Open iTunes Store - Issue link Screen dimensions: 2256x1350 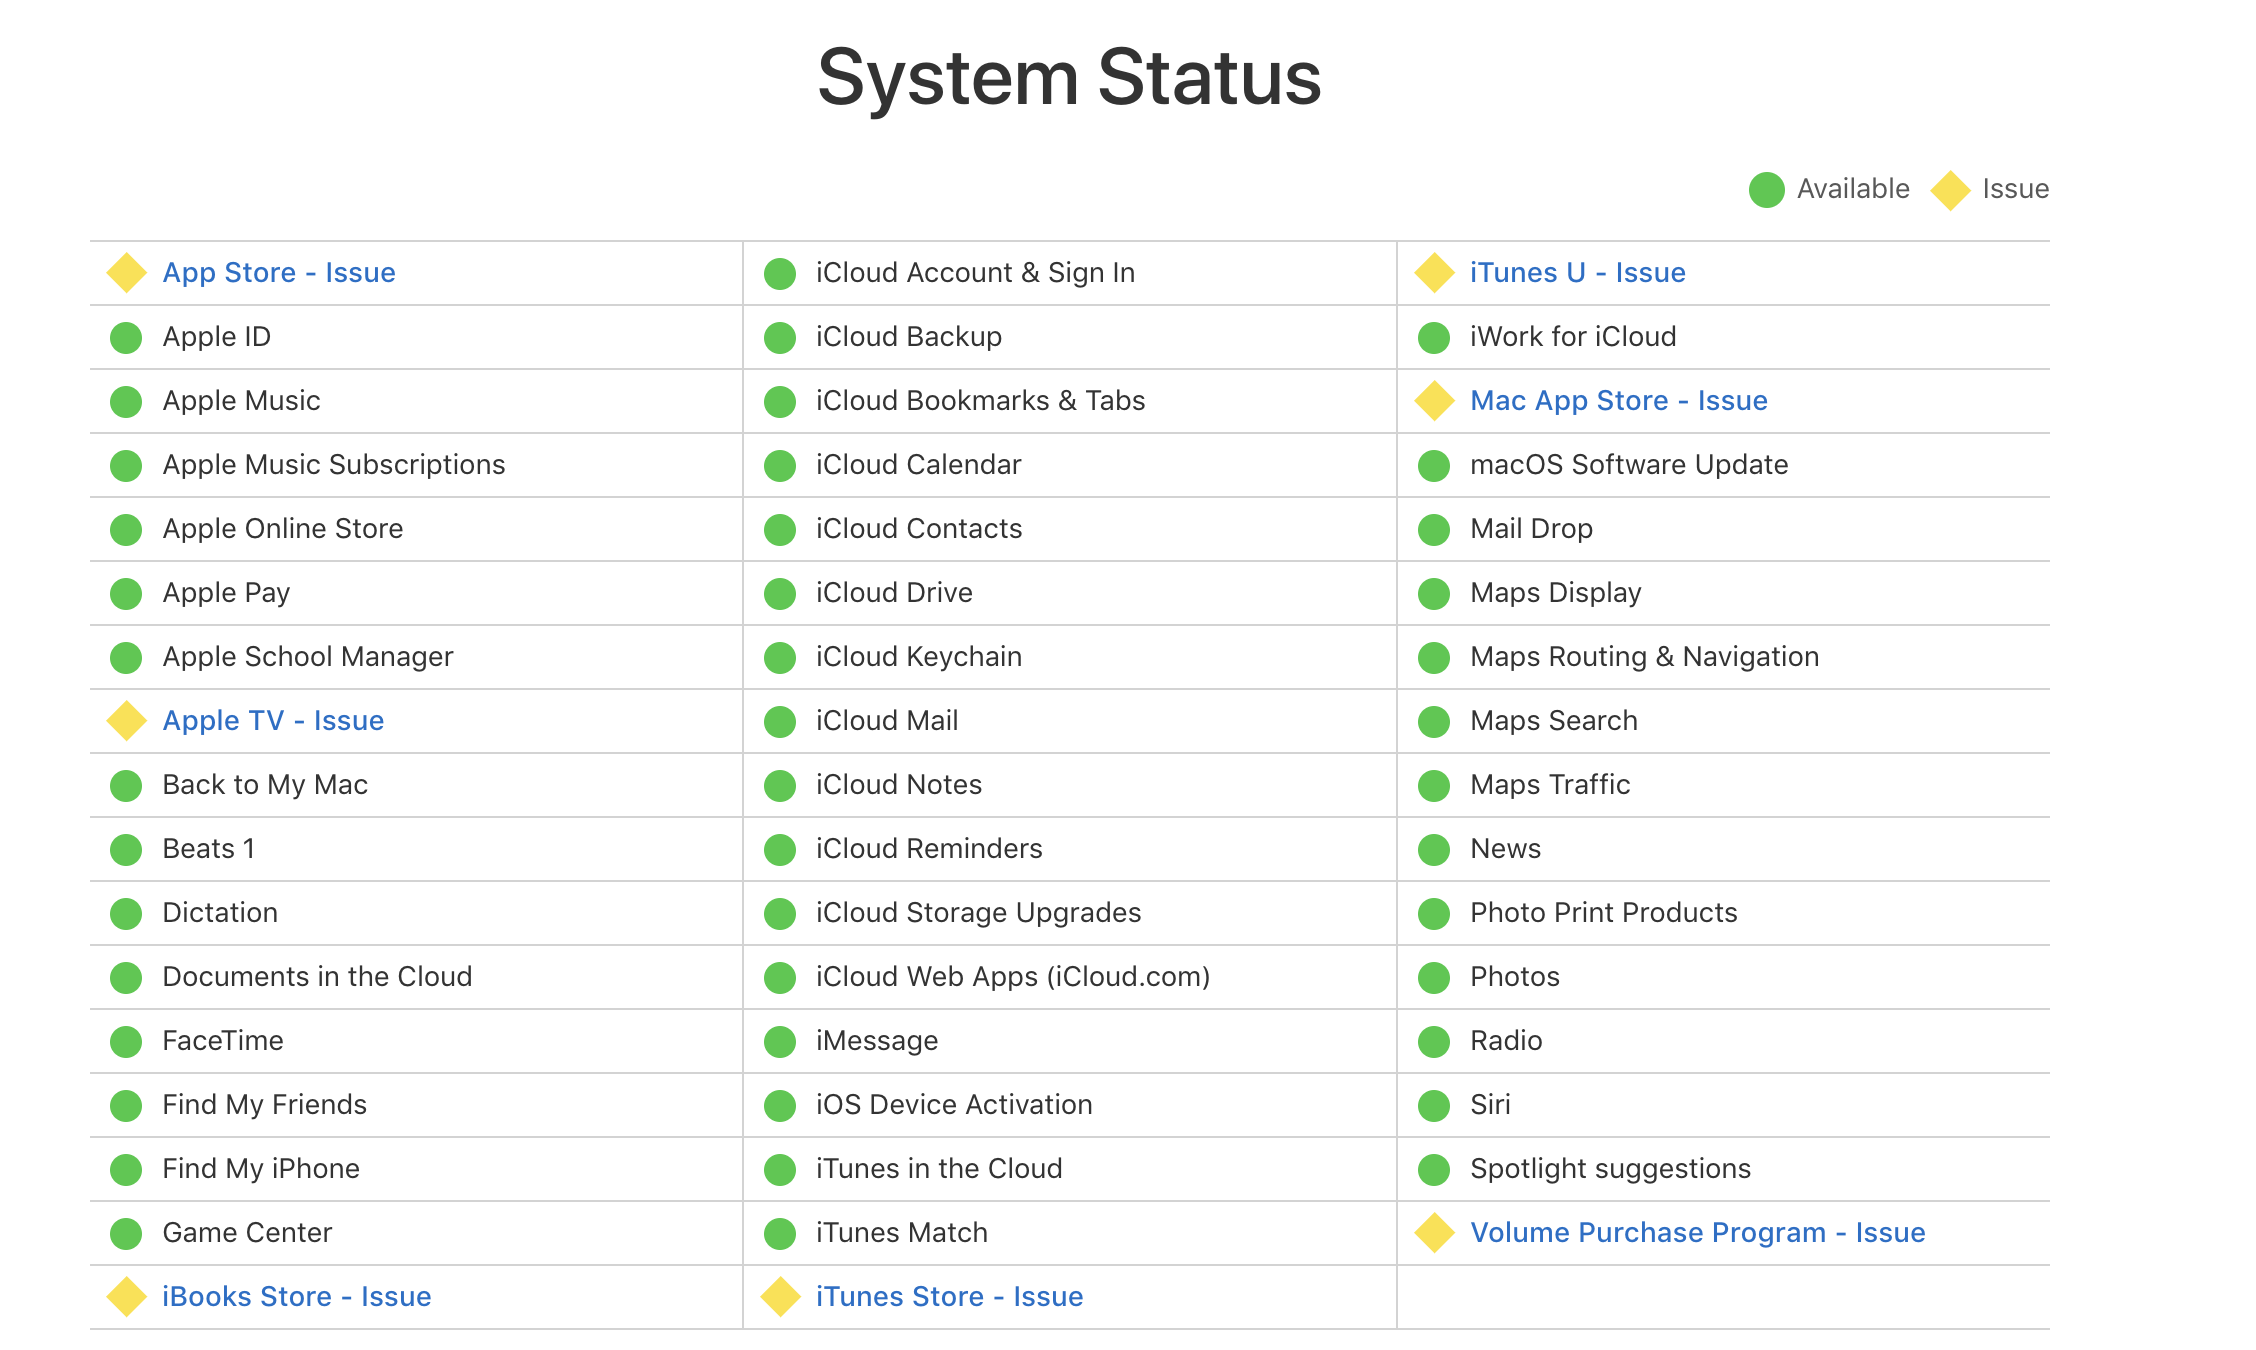tap(949, 1297)
